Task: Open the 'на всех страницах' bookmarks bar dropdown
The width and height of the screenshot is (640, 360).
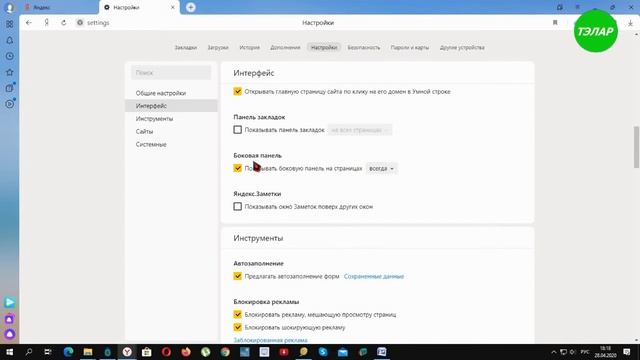Action: 360,130
